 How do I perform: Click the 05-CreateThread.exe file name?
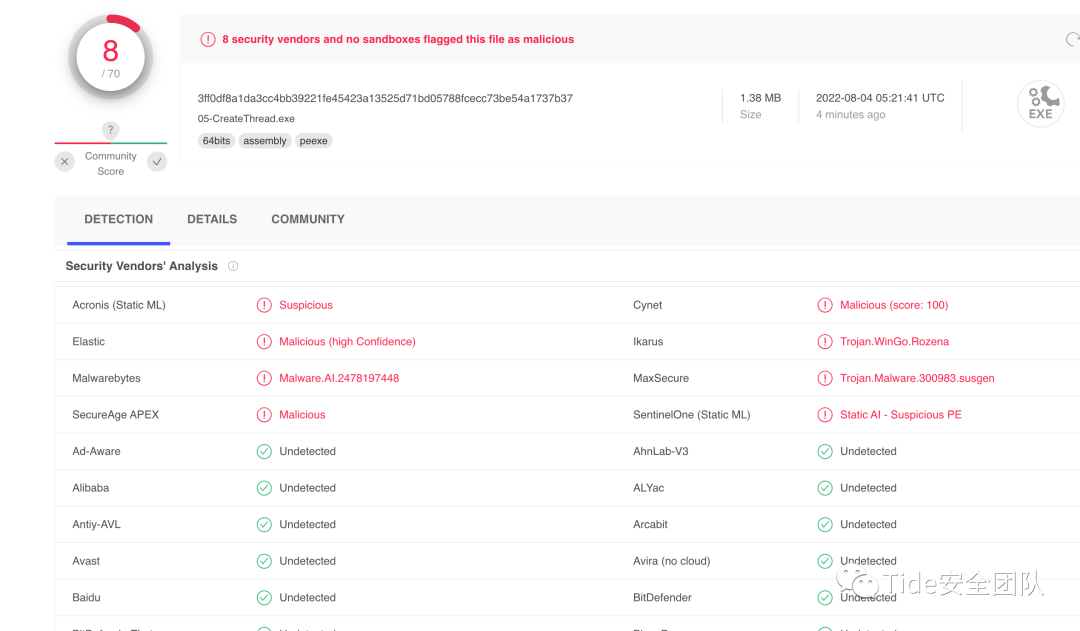246,118
